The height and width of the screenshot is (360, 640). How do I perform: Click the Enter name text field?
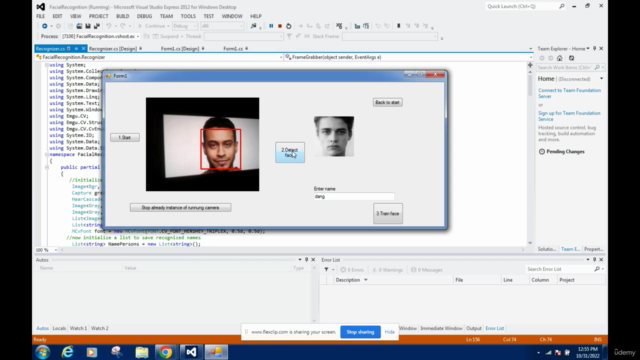[x=354, y=196]
